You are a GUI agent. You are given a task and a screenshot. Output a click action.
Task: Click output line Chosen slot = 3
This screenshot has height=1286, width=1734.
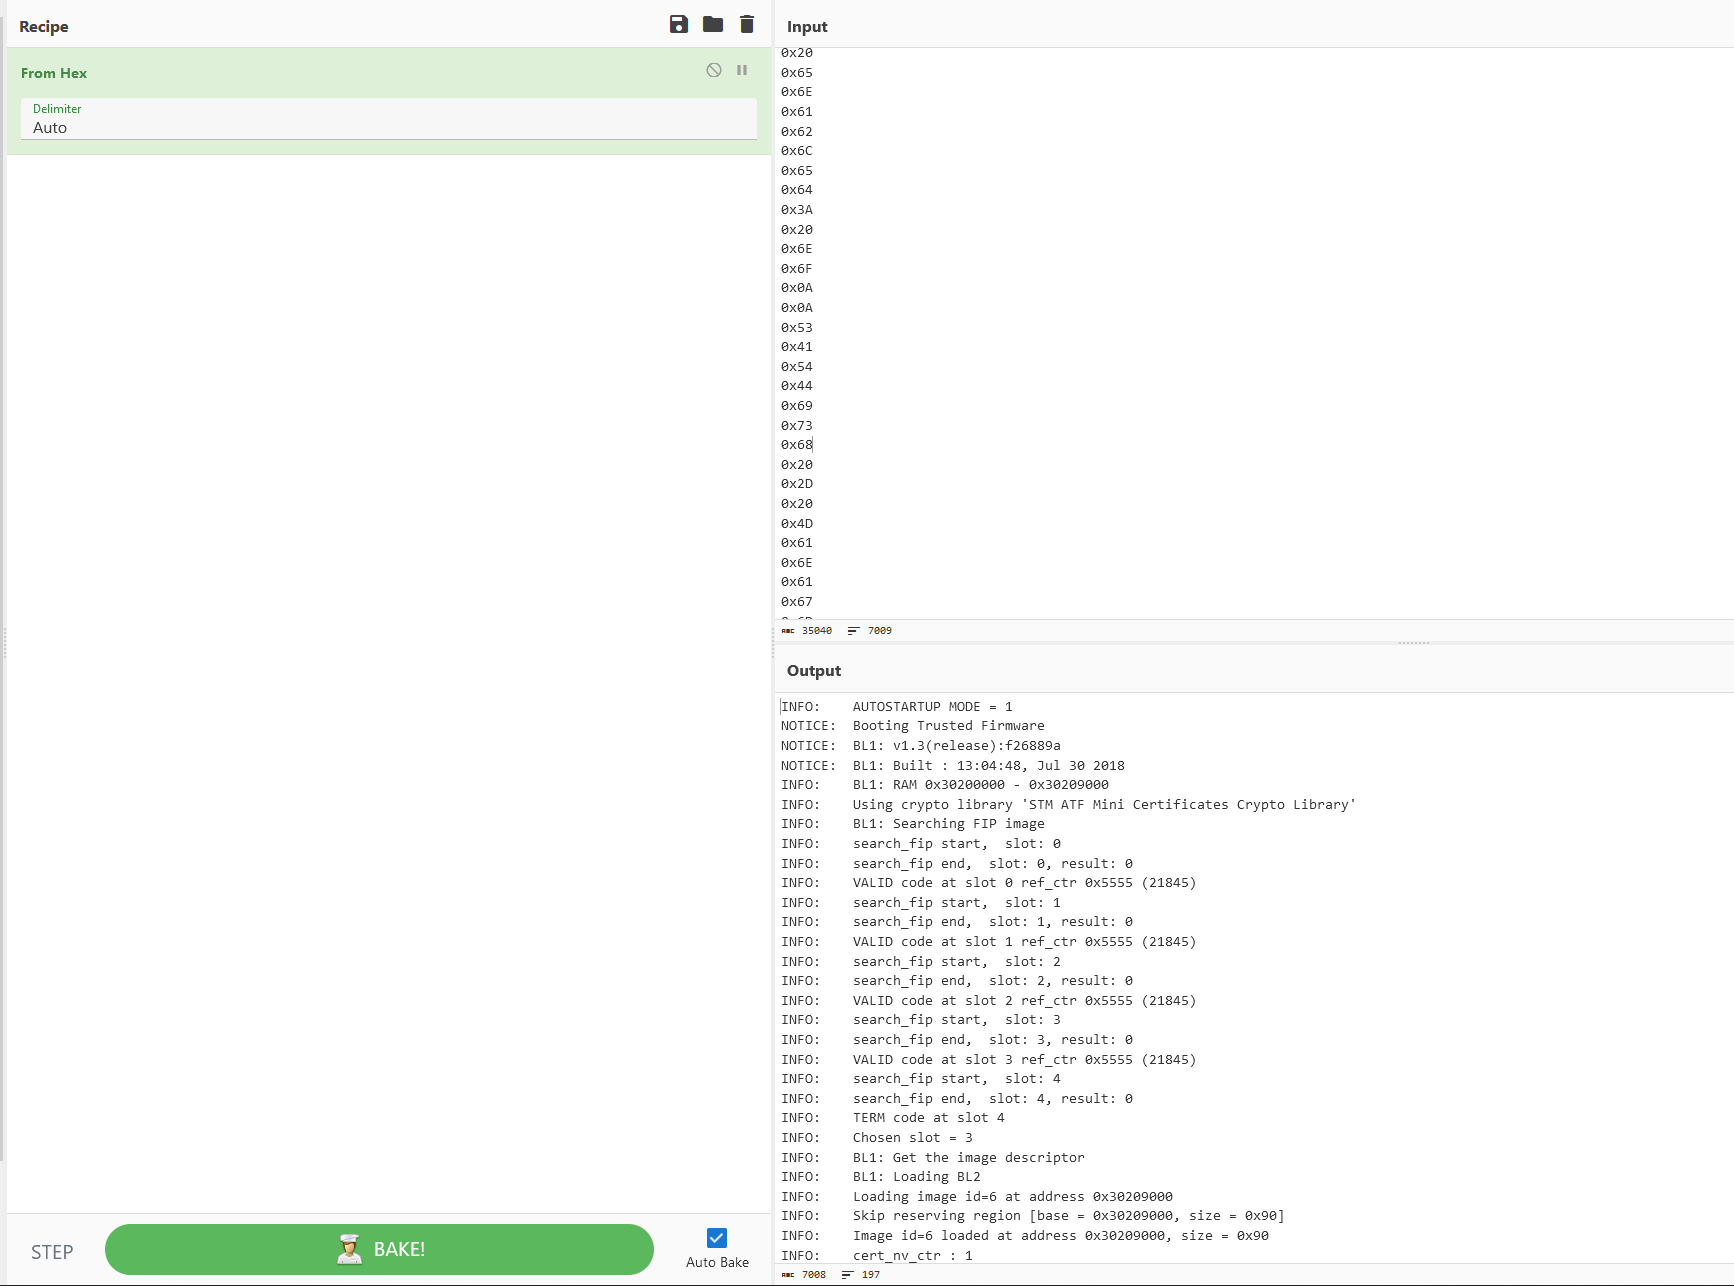(x=877, y=1138)
